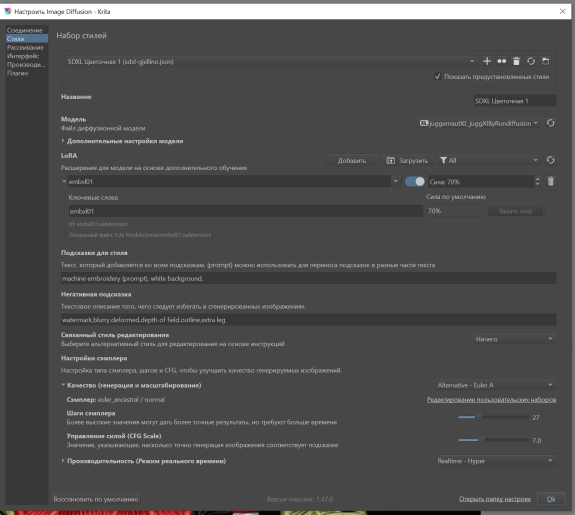Click the Добавить LoRA button

coord(352,160)
